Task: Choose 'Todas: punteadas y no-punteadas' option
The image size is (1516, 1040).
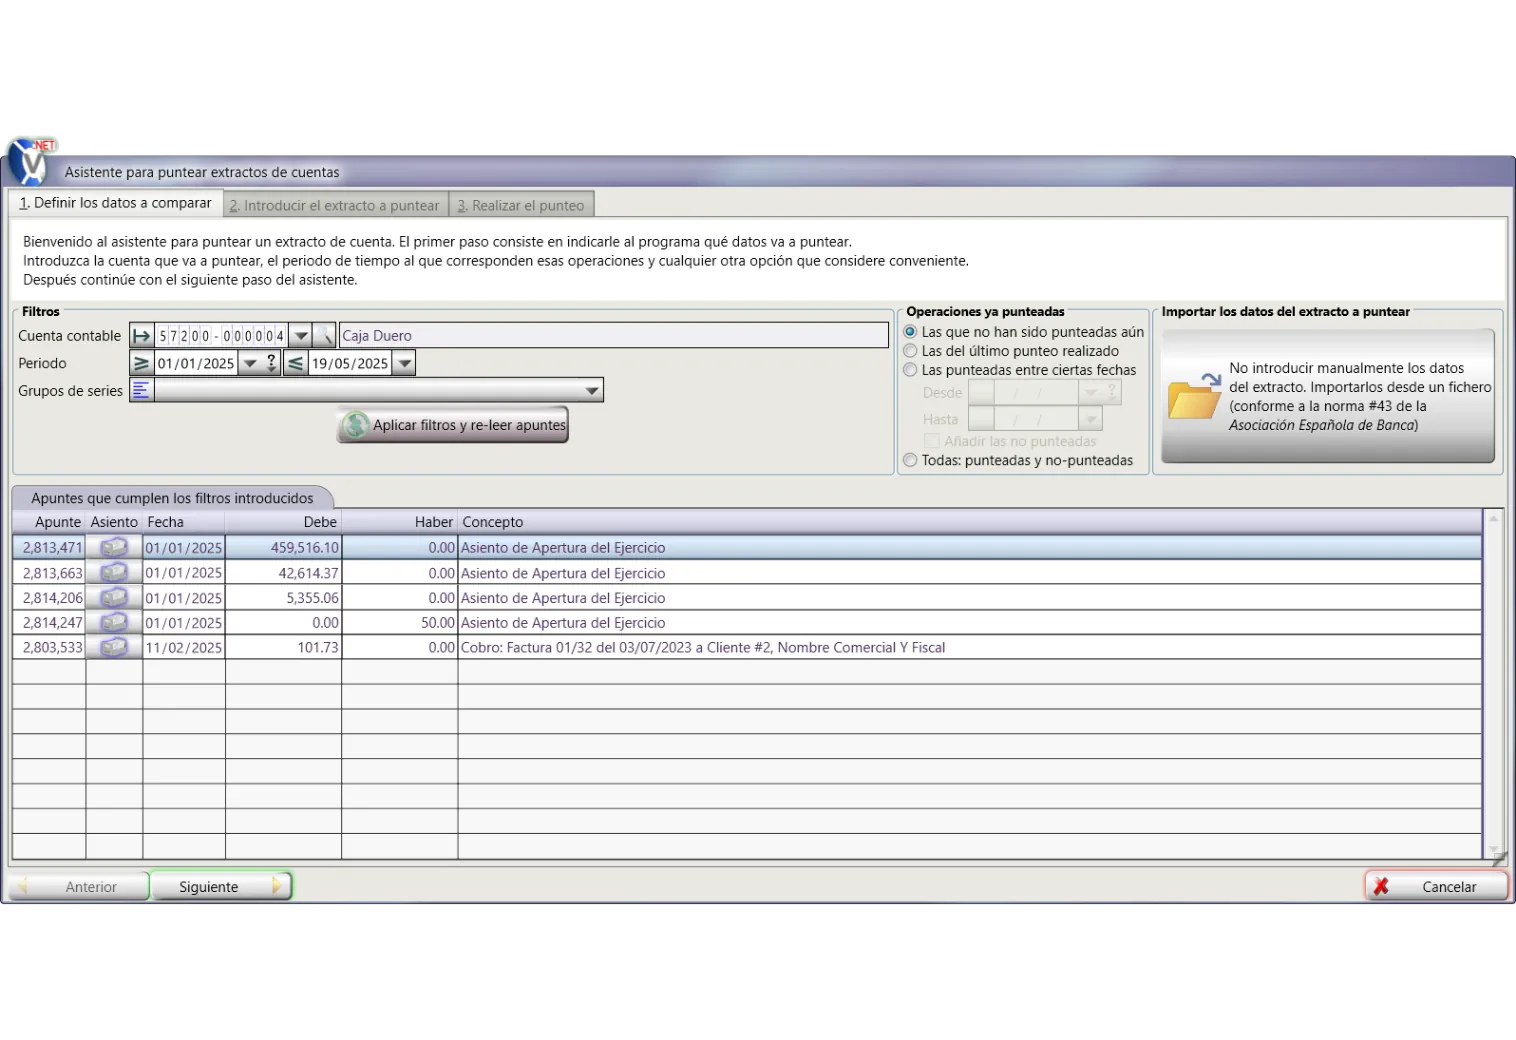Action: click(910, 461)
